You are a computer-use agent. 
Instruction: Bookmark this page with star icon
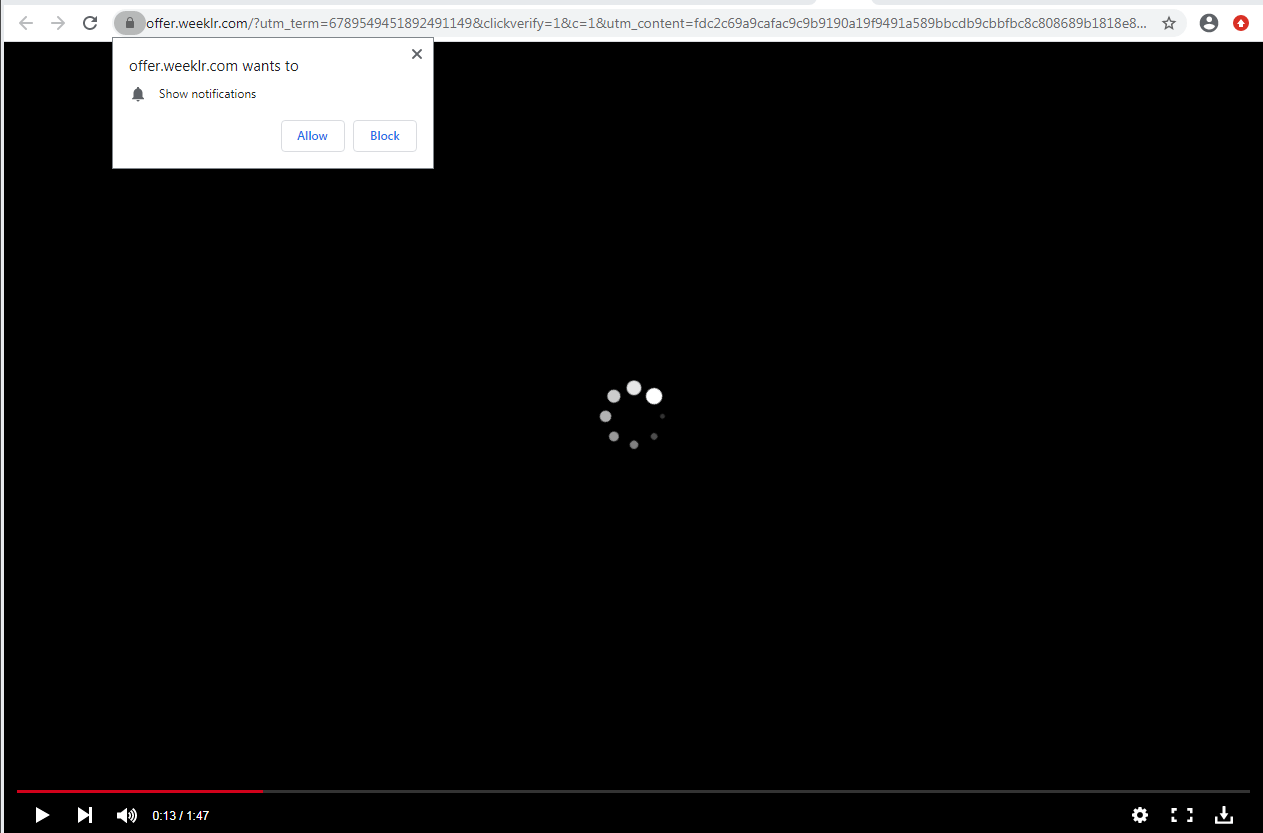pos(1169,23)
